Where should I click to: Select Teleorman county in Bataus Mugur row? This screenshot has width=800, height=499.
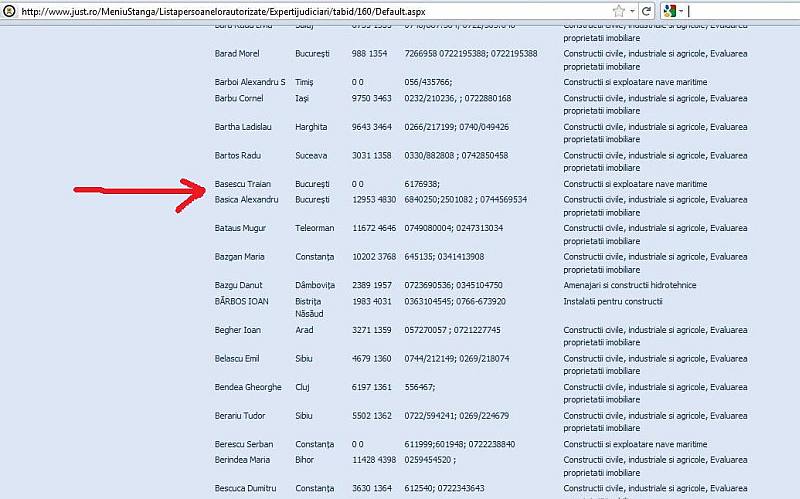point(314,229)
